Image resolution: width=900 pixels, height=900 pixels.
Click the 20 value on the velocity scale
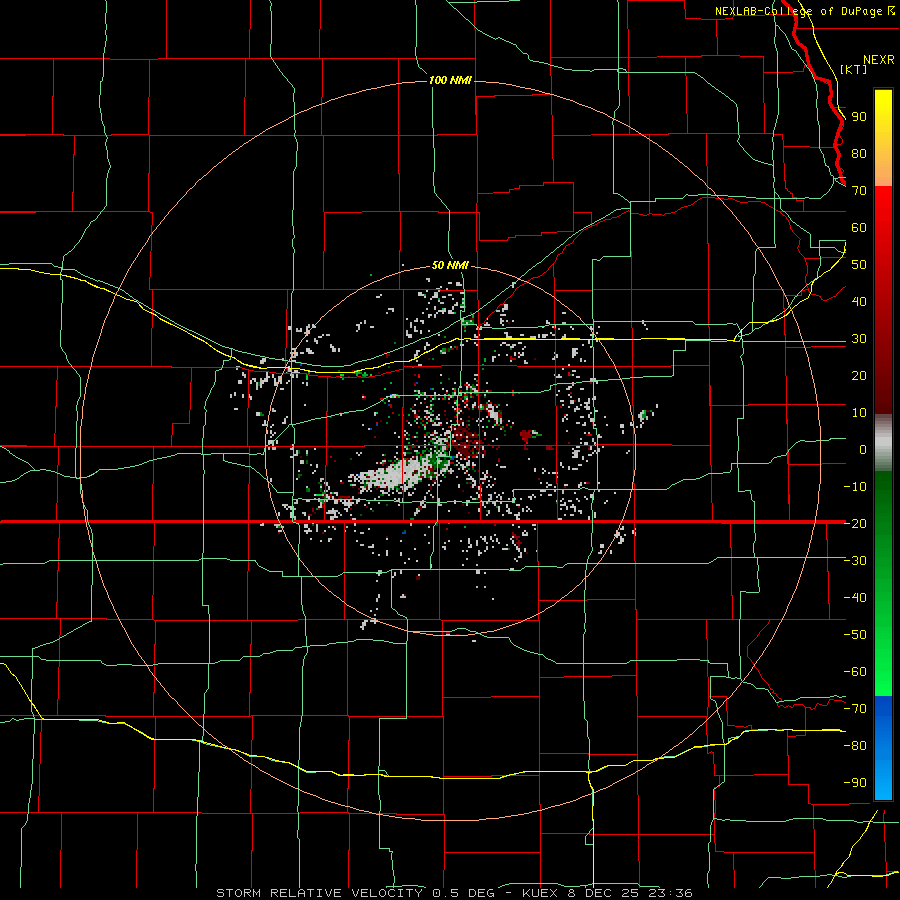859,375
